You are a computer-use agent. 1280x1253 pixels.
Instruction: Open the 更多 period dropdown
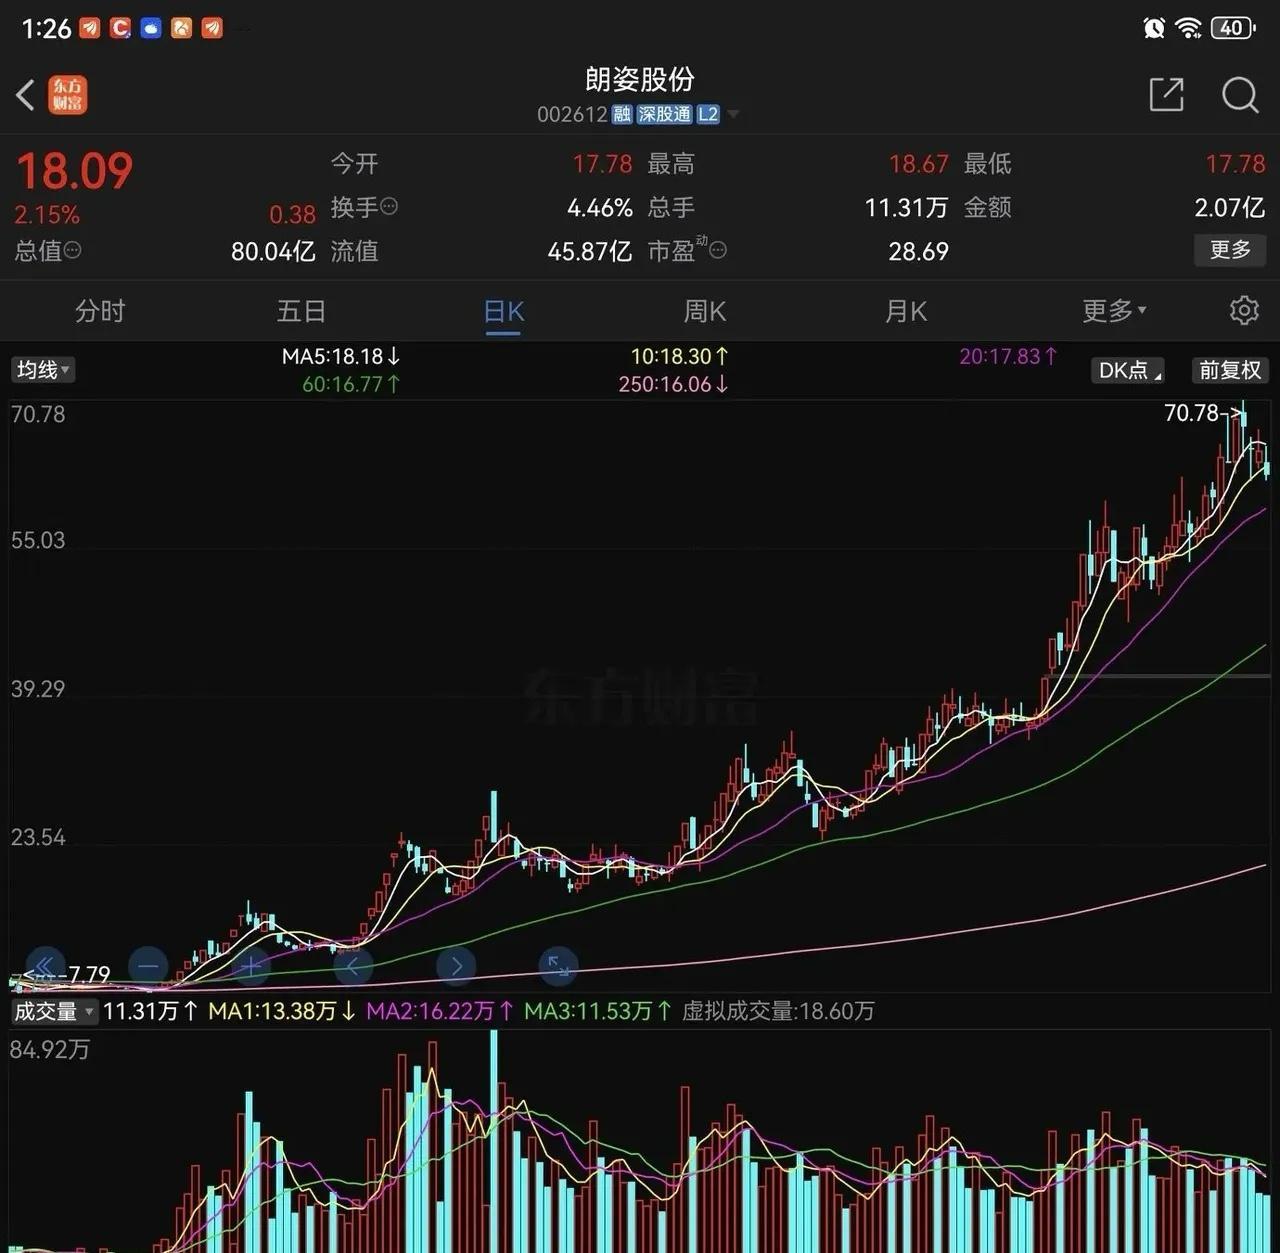point(1114,311)
